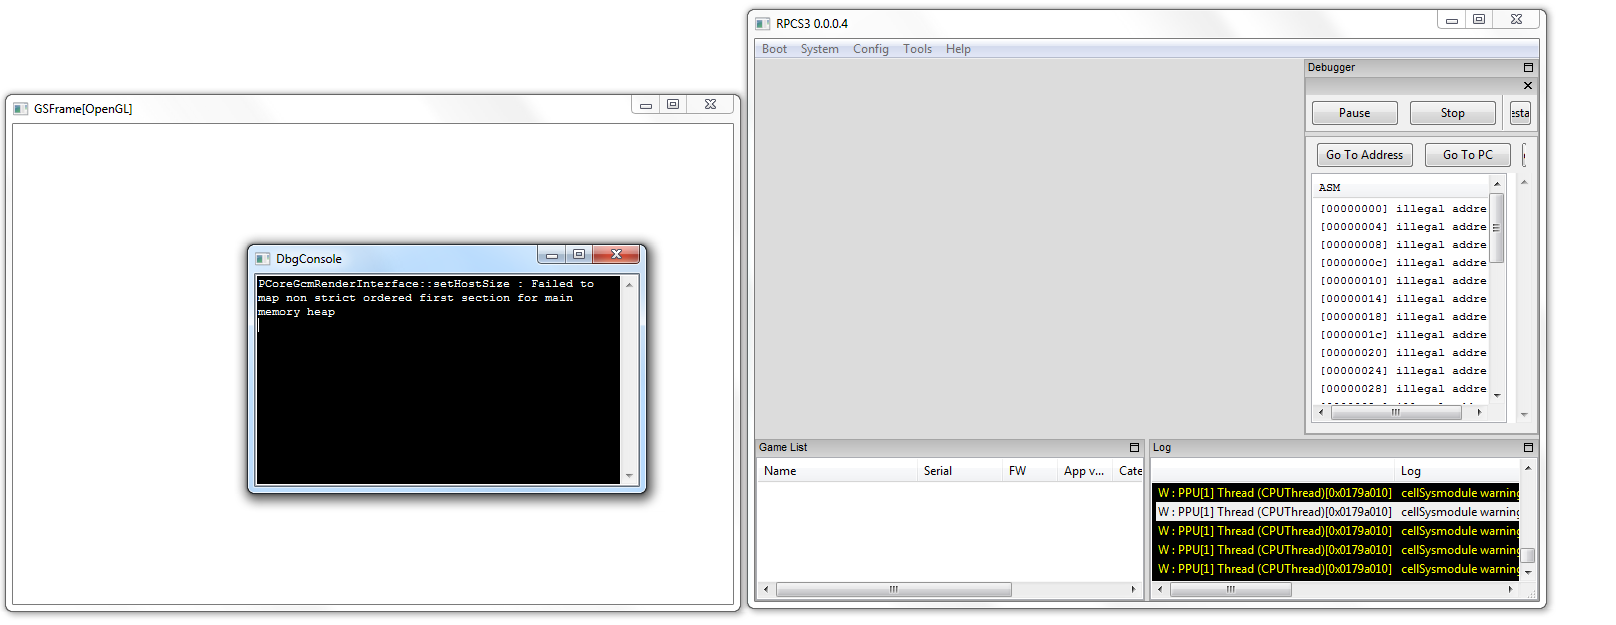Image resolution: width=1616 pixels, height=625 pixels.
Task: Open the Boot menu
Action: (x=774, y=49)
